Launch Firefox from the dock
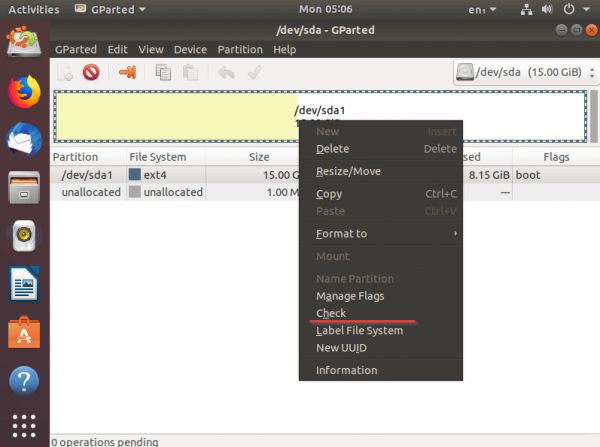 coord(24,92)
